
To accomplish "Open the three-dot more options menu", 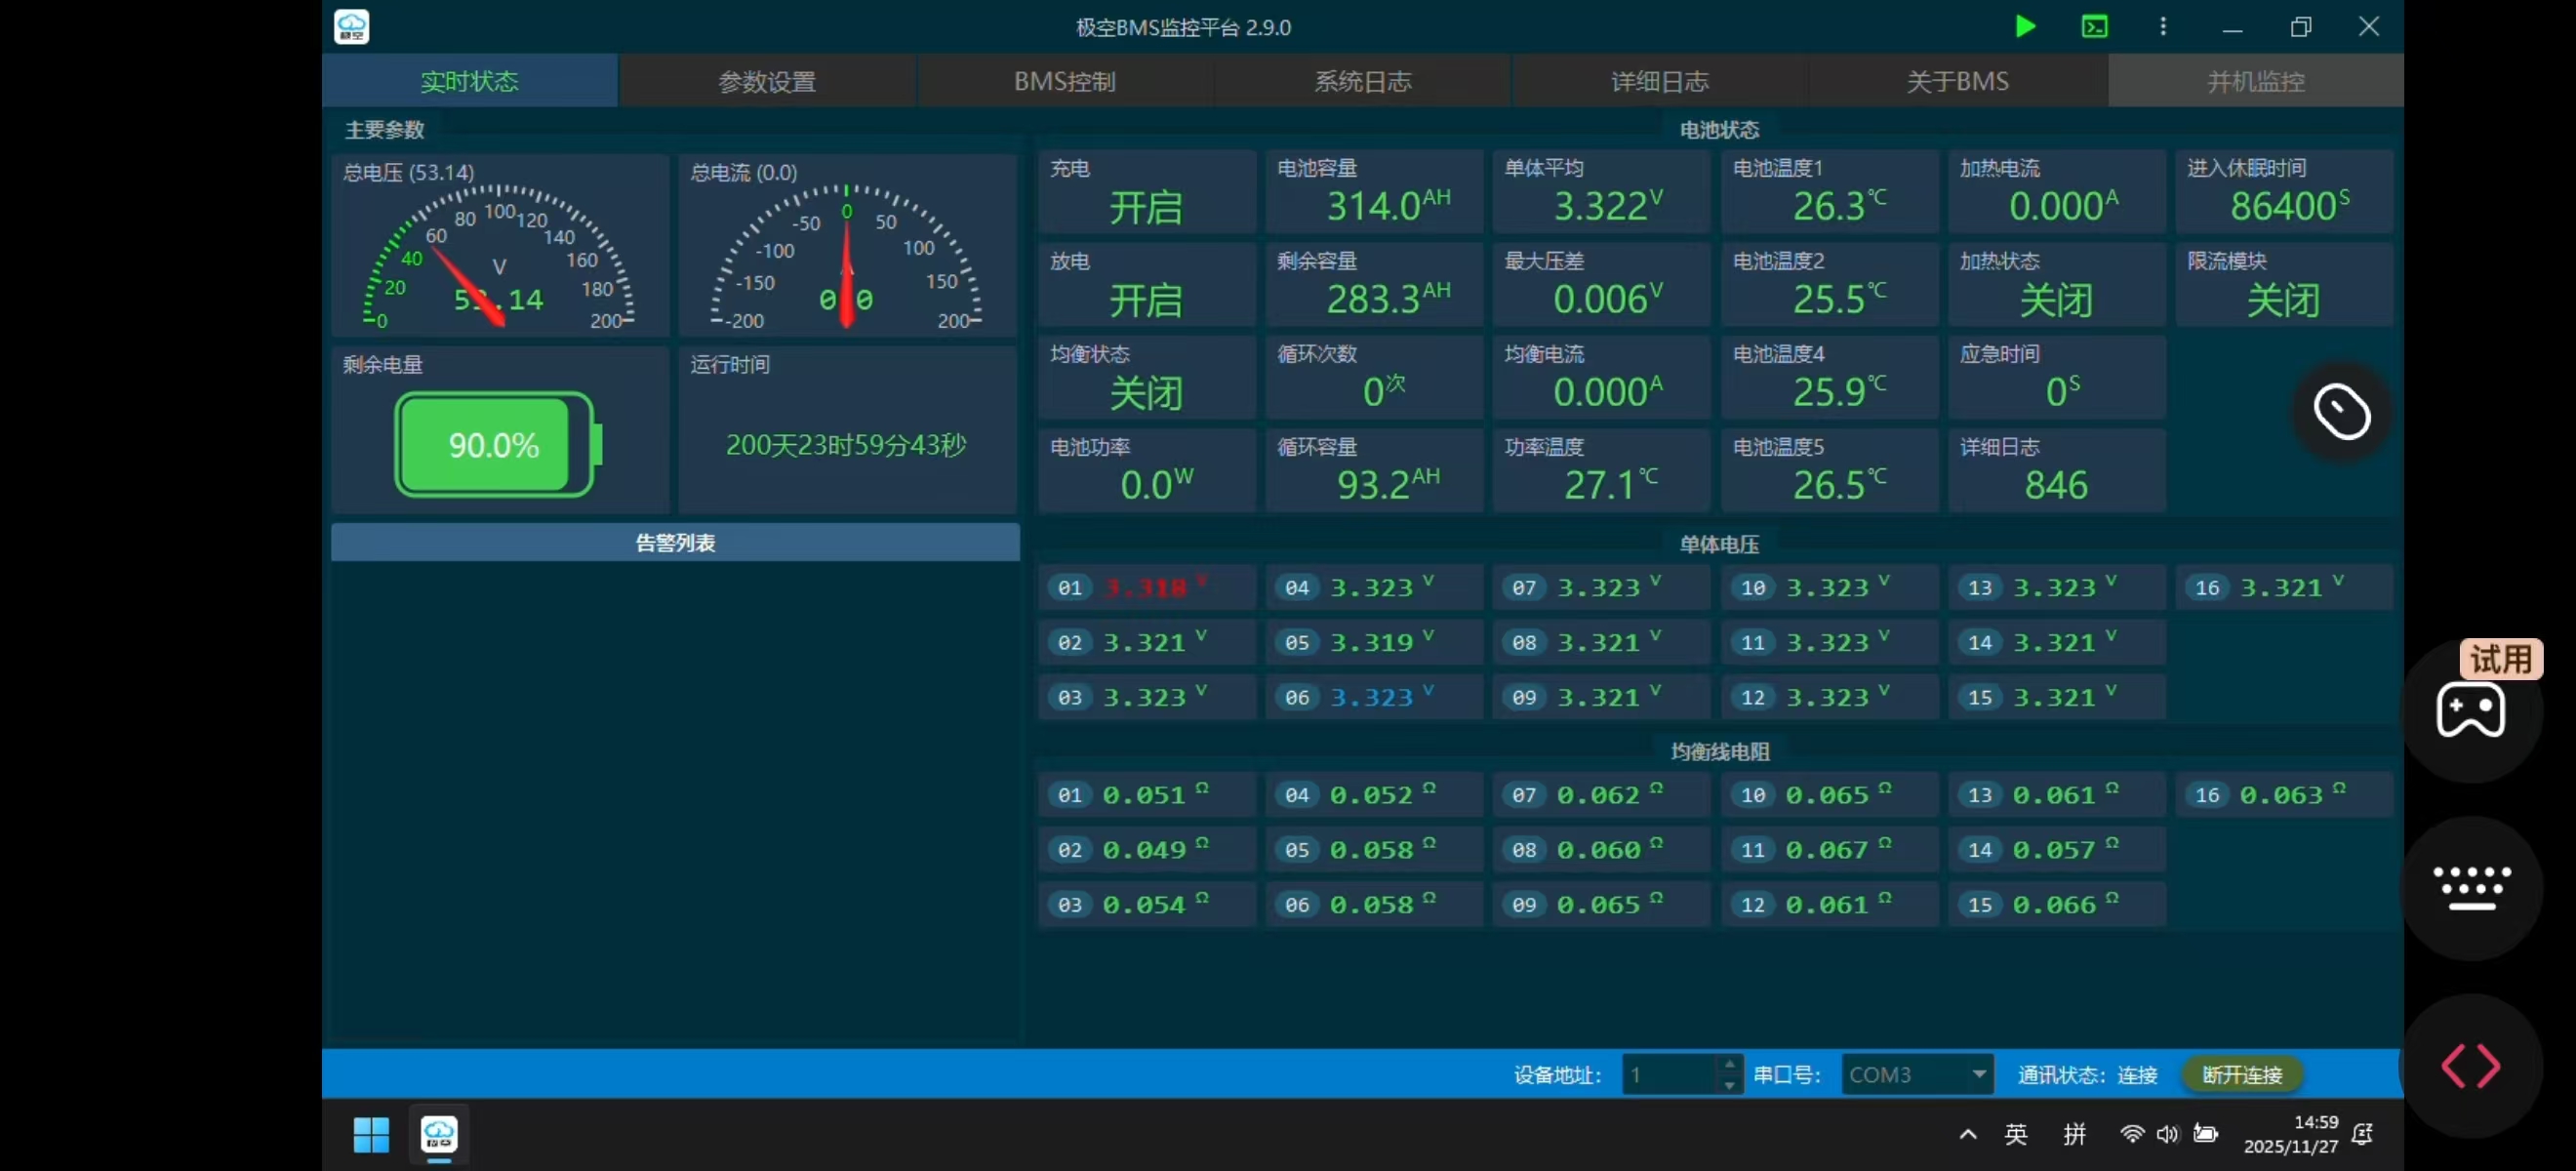I will 2163,26.
